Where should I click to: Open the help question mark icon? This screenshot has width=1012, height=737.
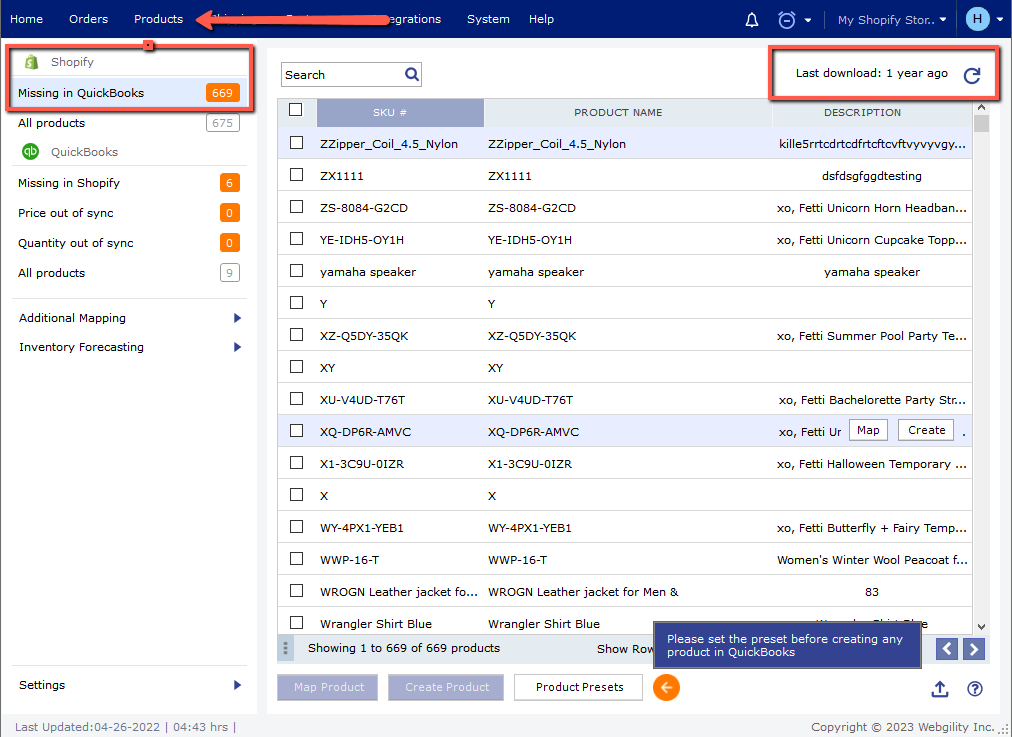click(x=975, y=689)
